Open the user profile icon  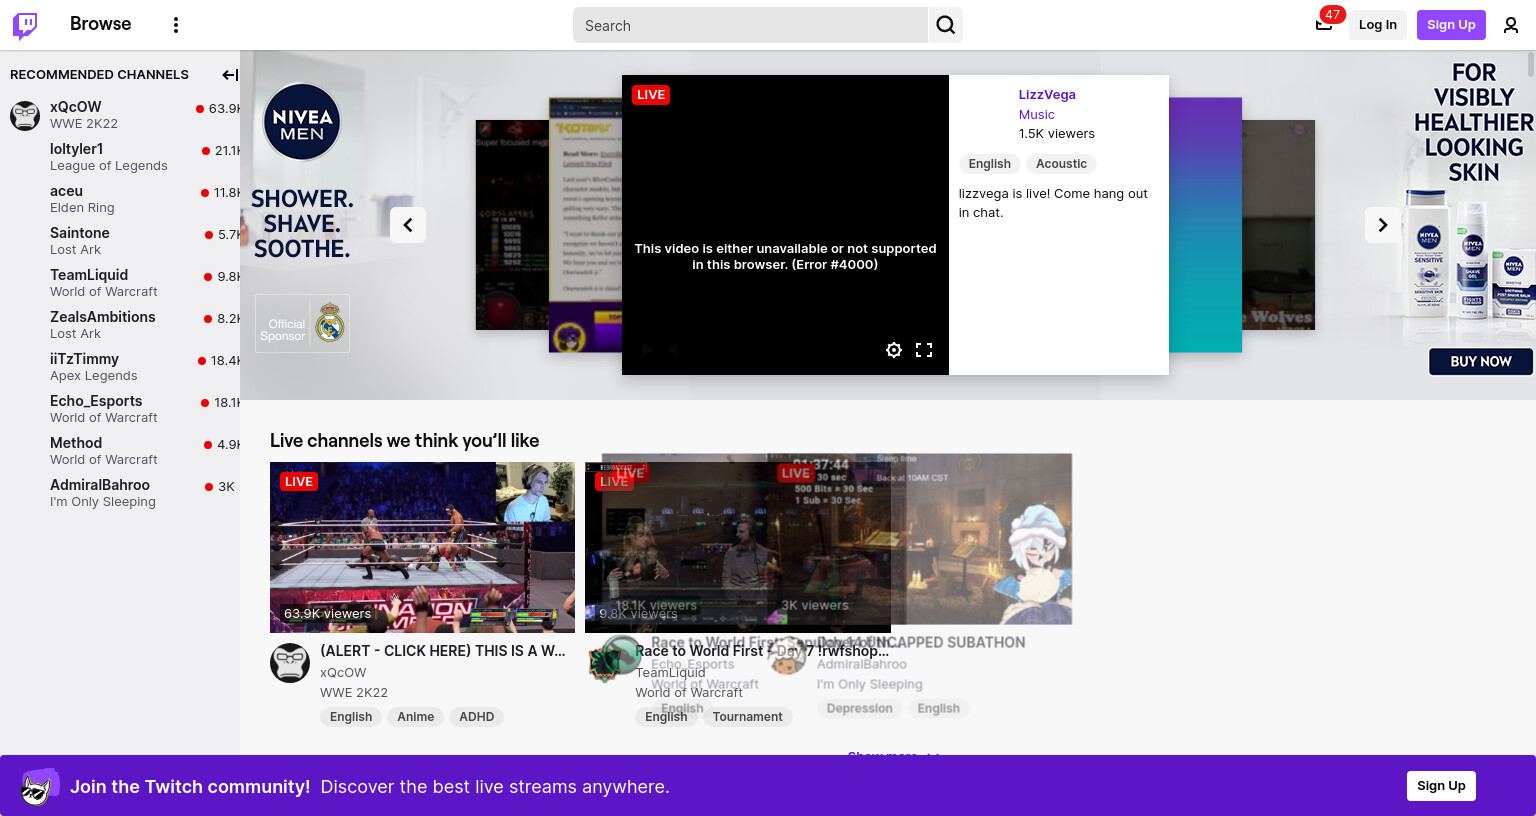point(1511,25)
